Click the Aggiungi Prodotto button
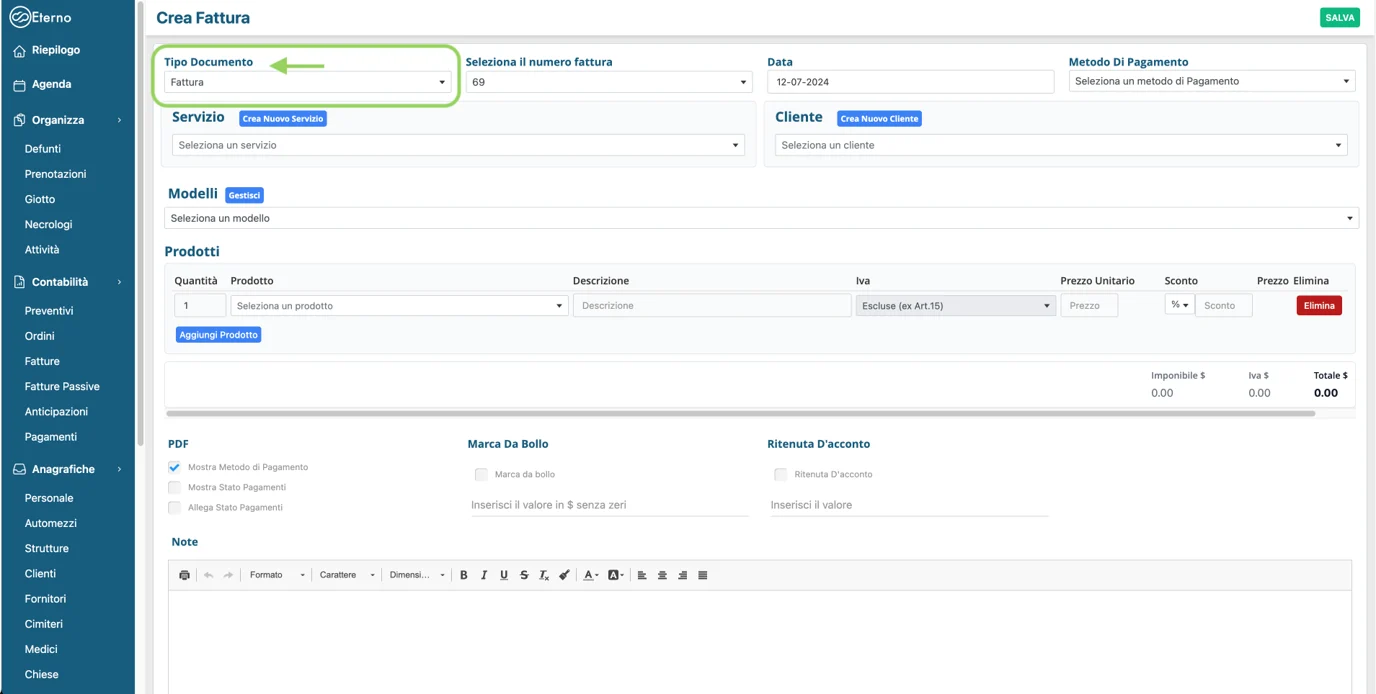 tap(218, 335)
